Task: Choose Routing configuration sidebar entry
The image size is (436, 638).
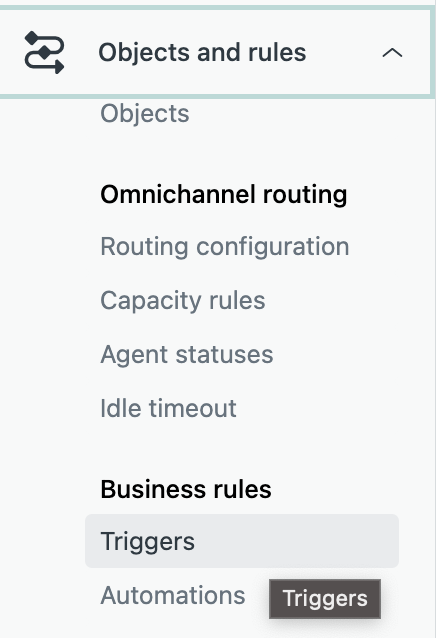Action: pyautogui.click(x=225, y=247)
